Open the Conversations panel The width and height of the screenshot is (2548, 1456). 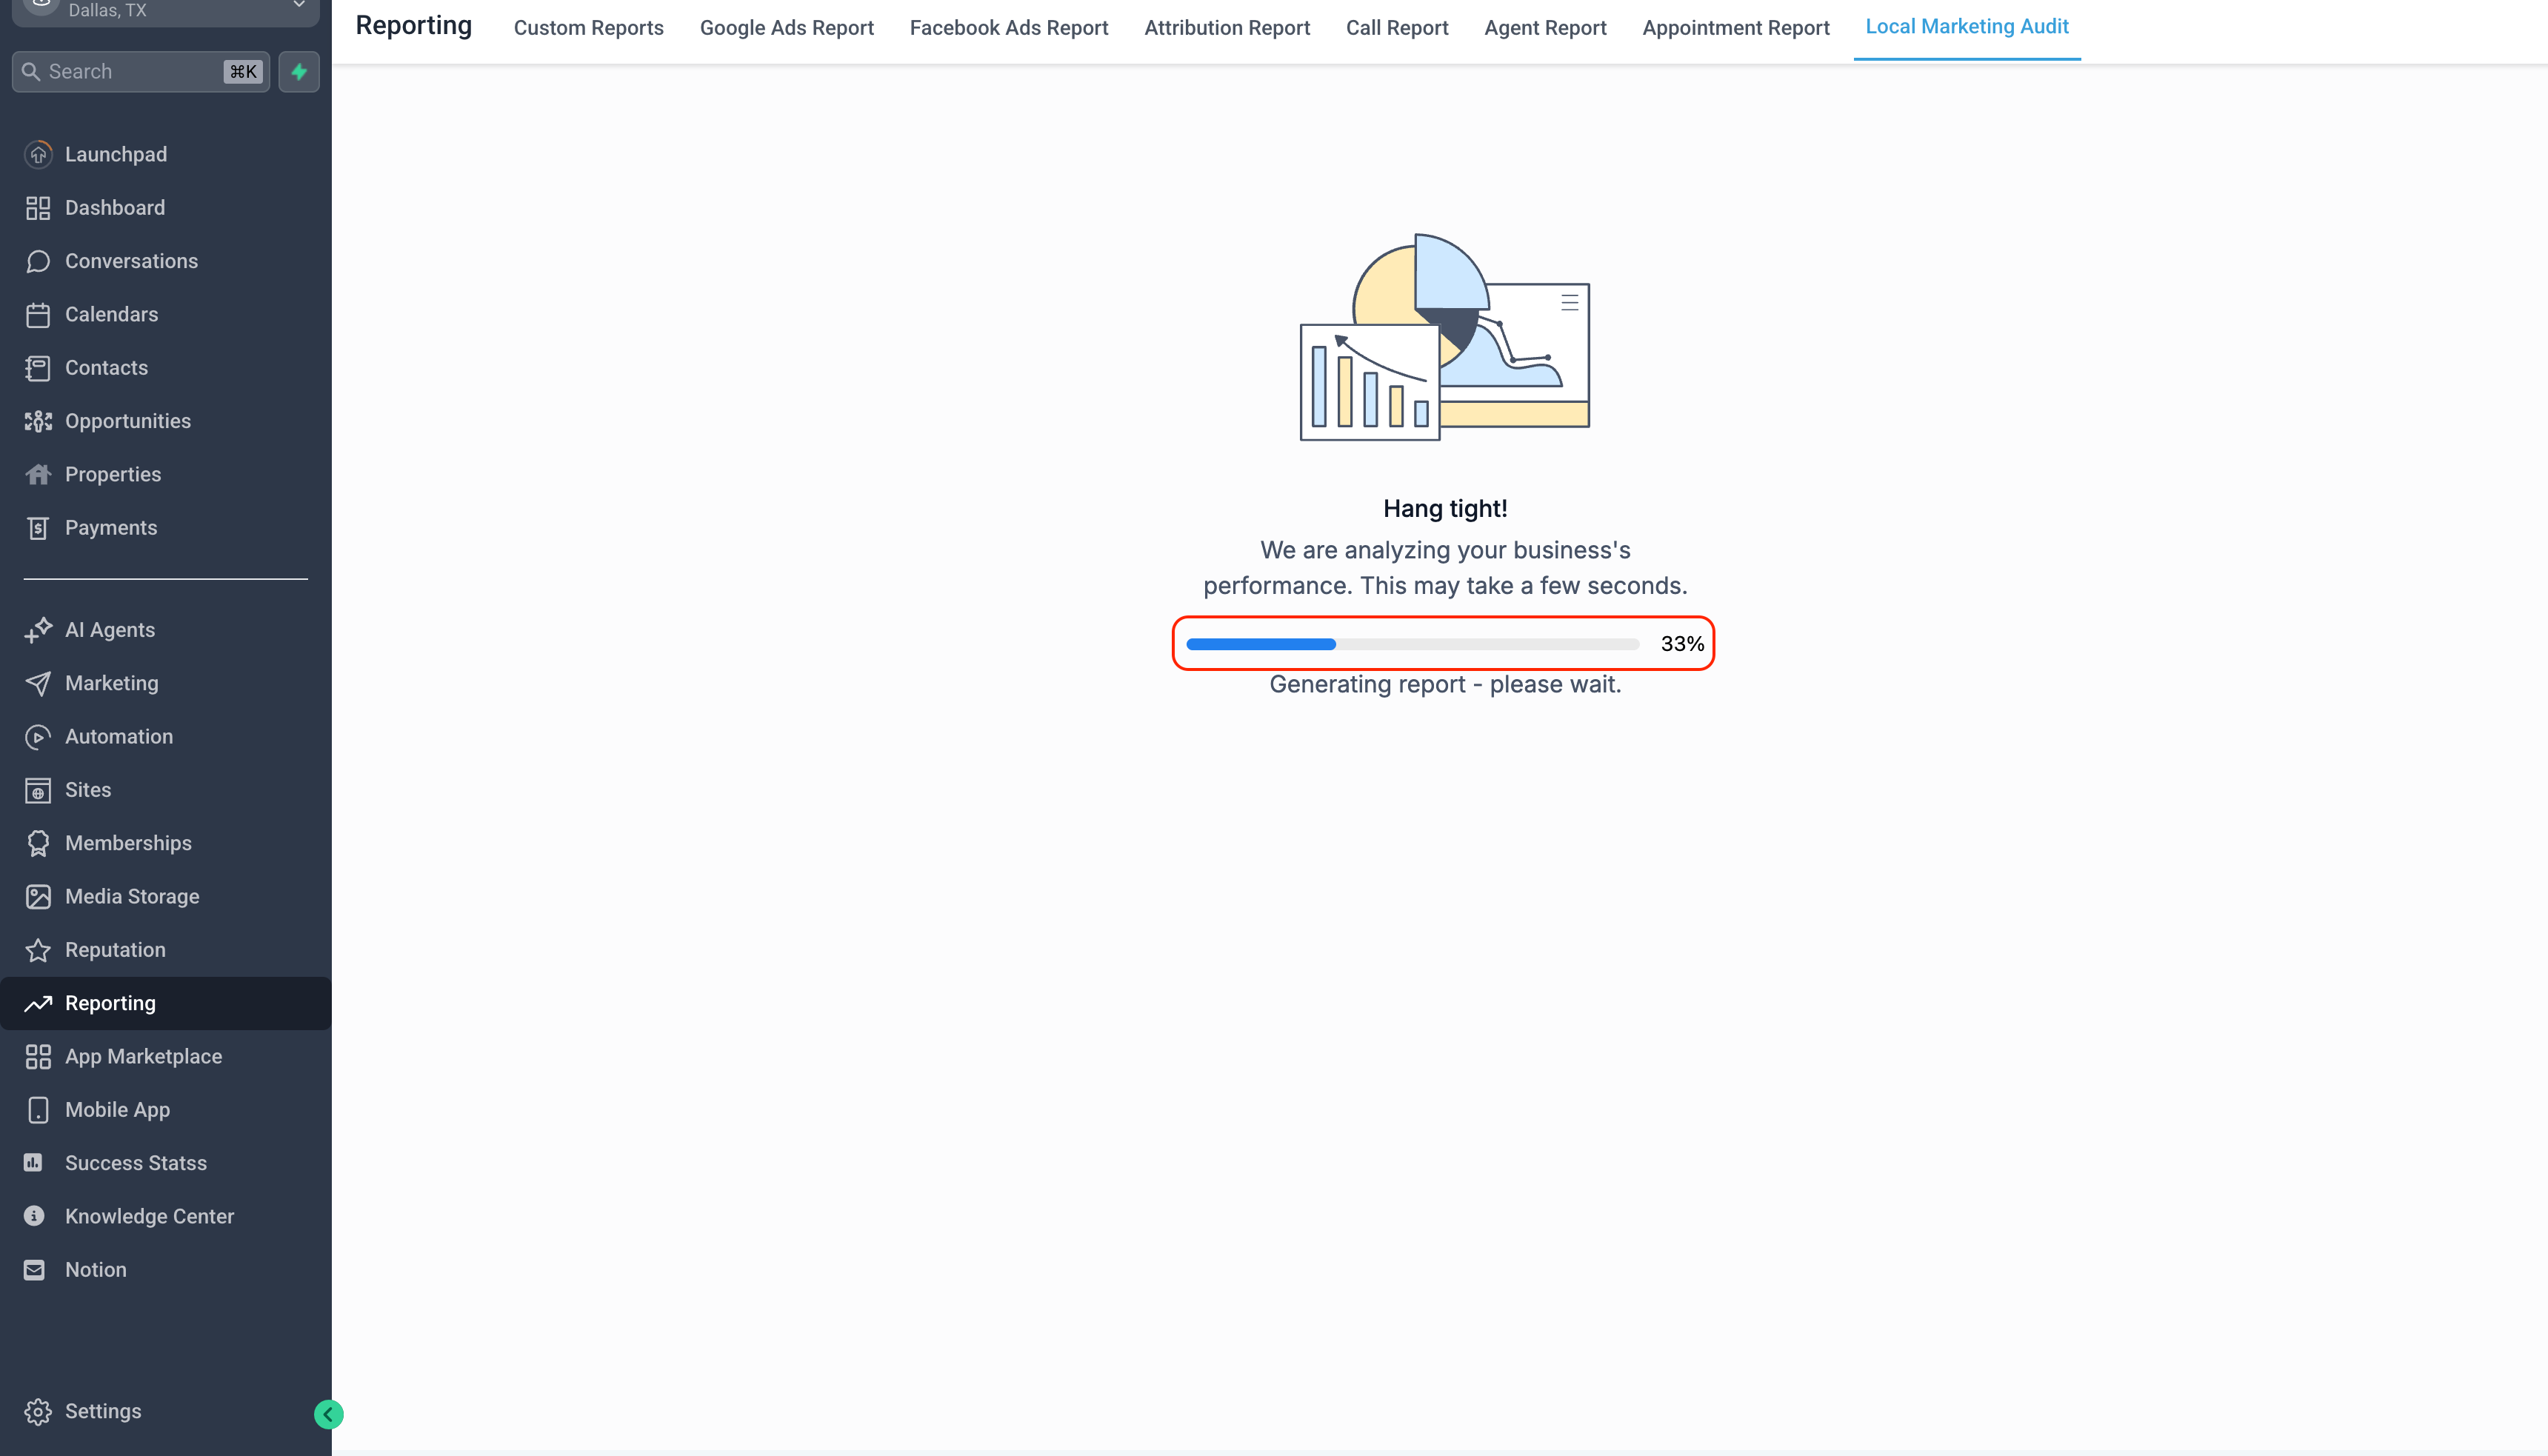click(x=131, y=260)
